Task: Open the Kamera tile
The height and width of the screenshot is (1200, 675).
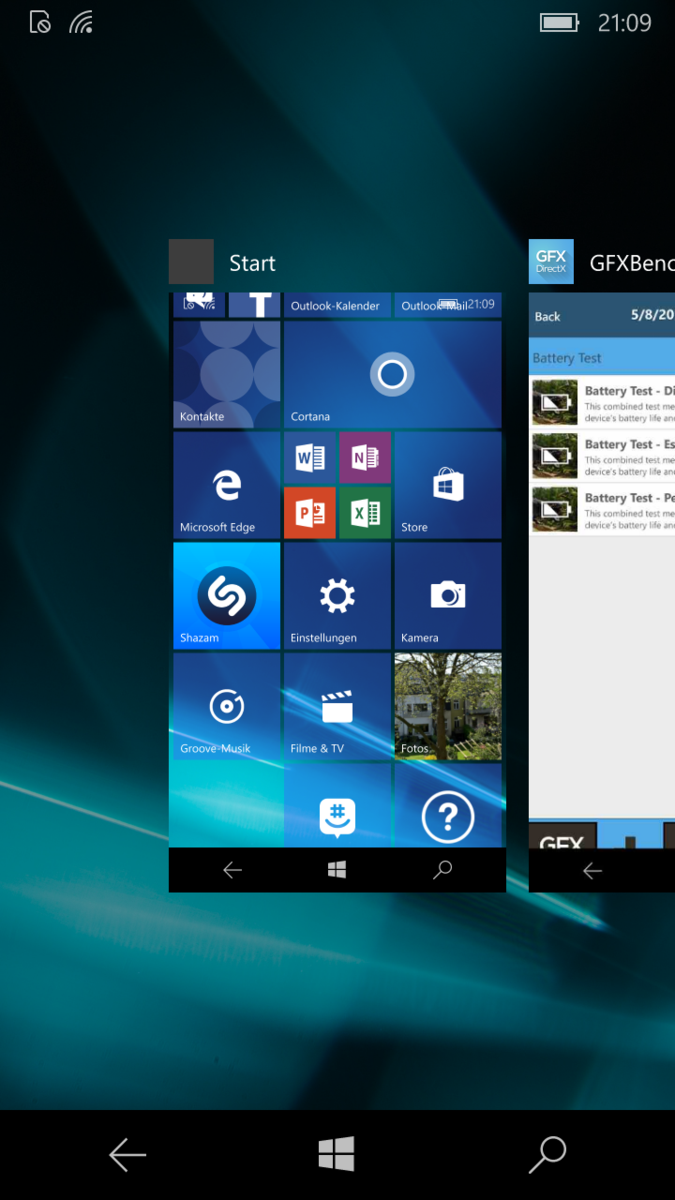Action: 448,596
